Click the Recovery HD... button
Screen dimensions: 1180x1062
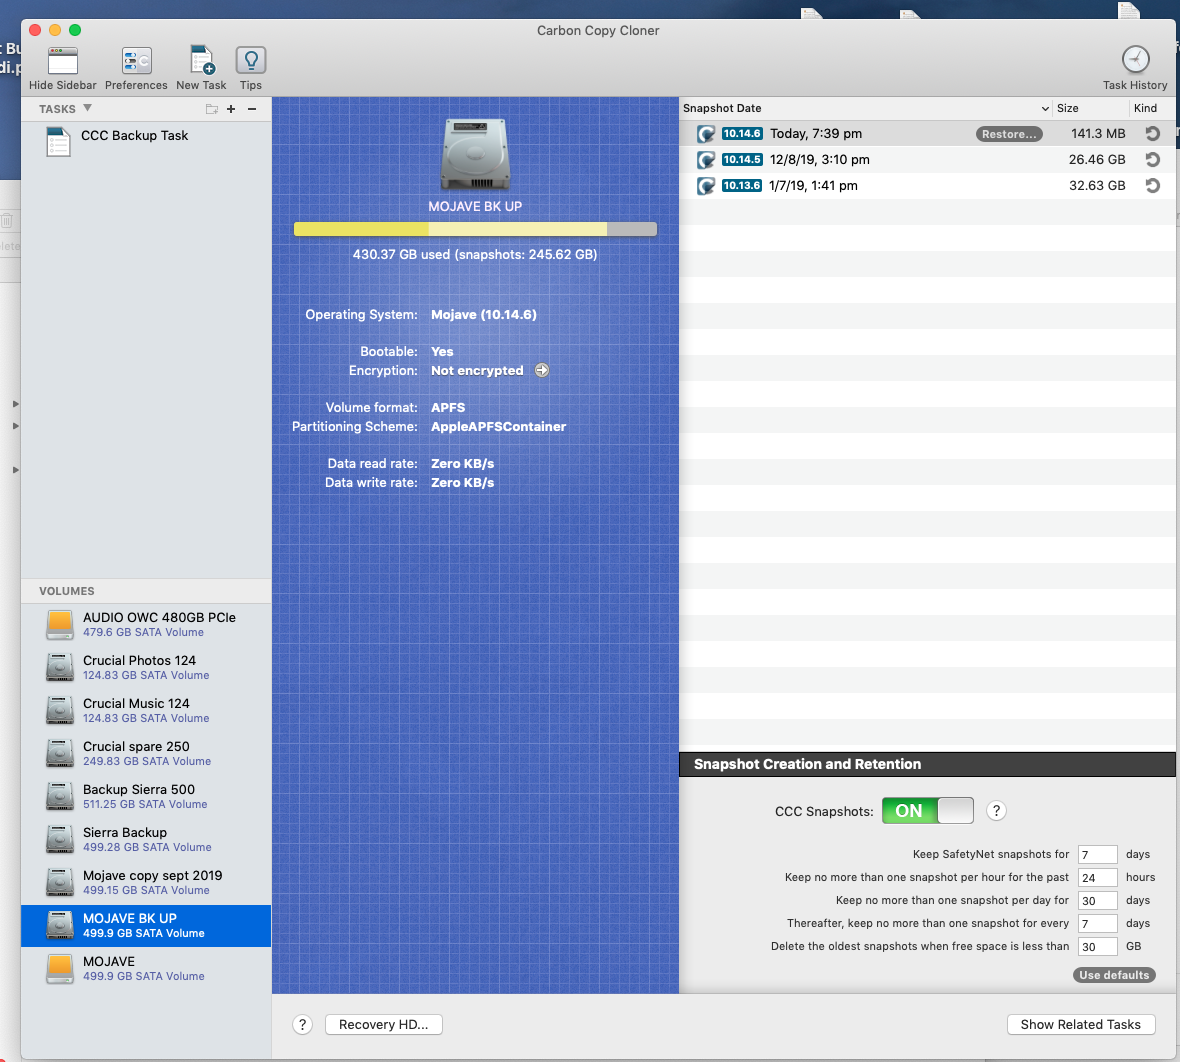tap(383, 1024)
